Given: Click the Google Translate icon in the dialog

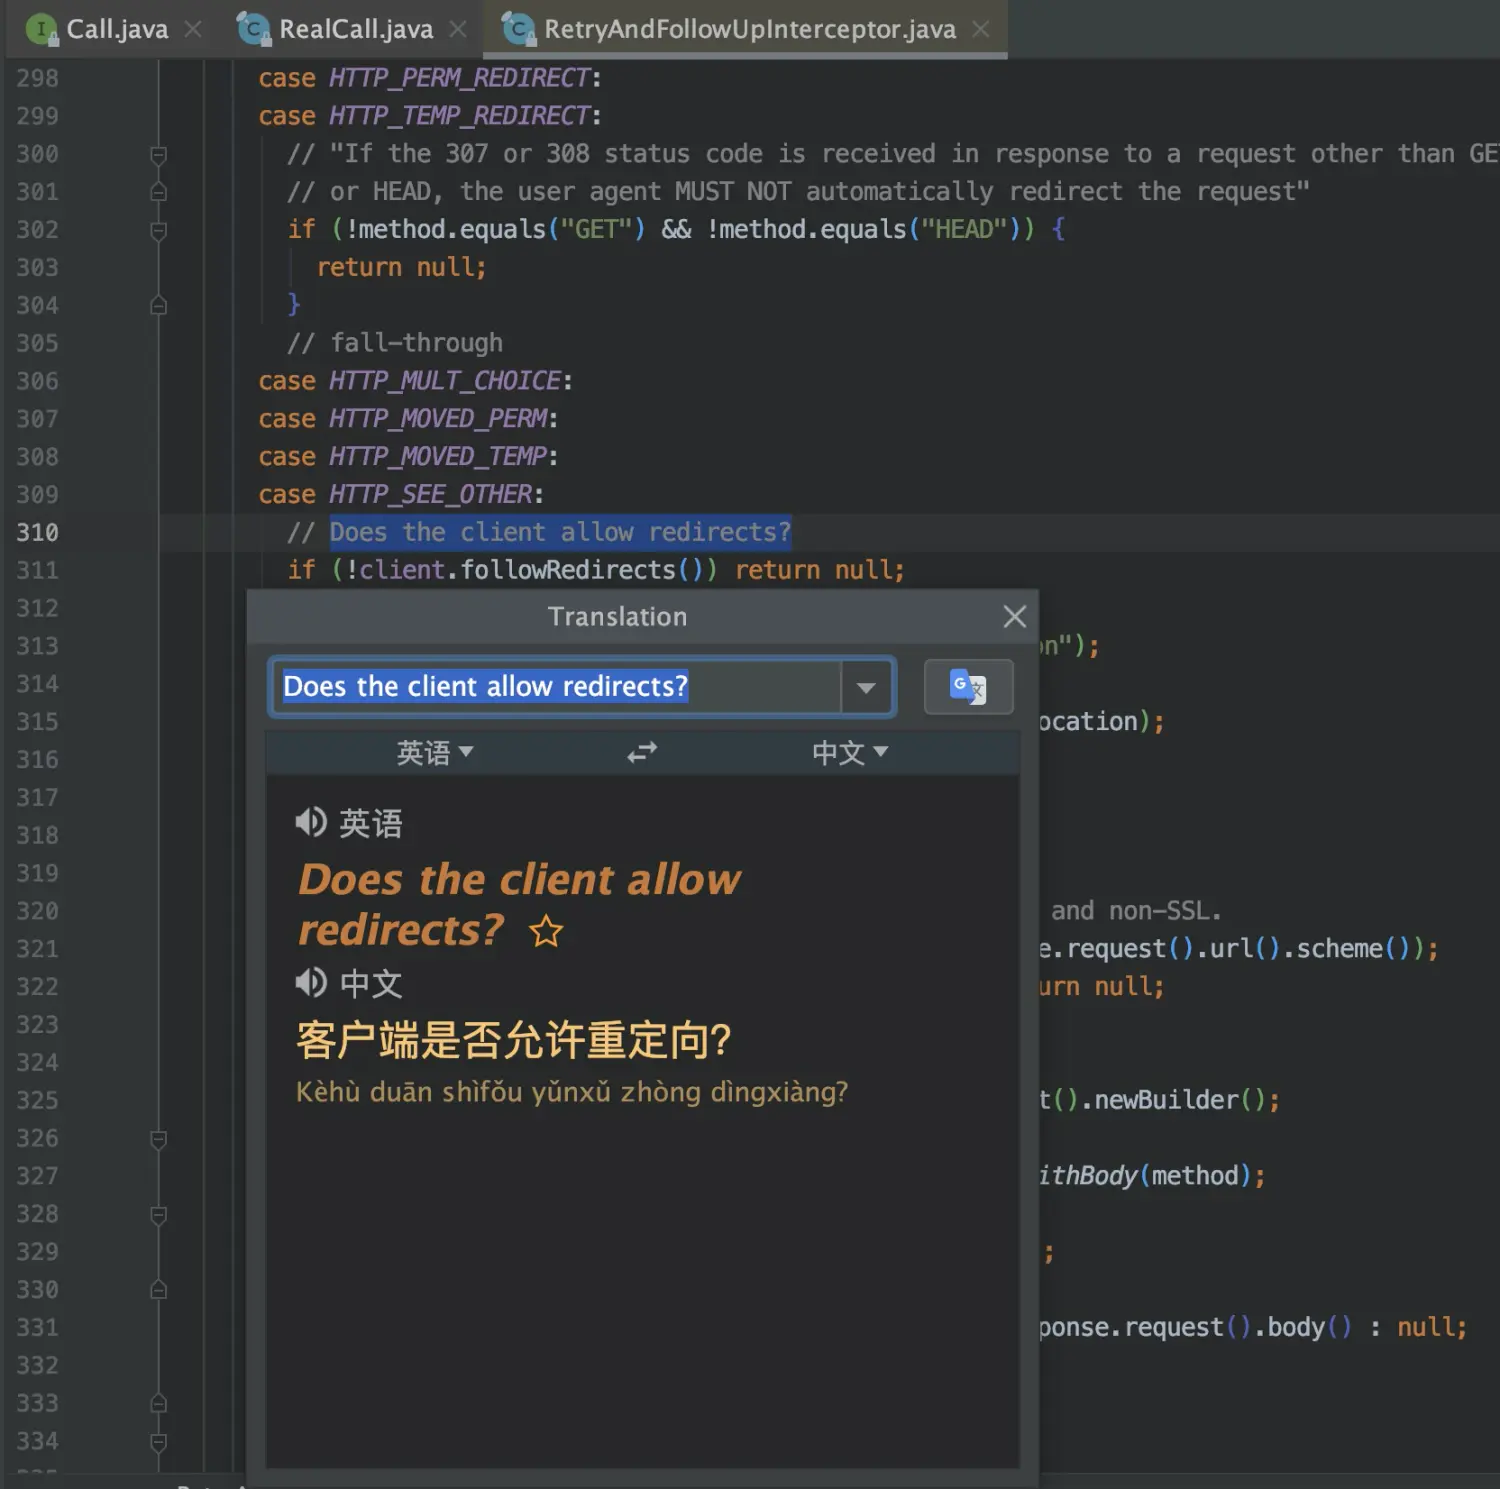Looking at the screenshot, I should (967, 687).
